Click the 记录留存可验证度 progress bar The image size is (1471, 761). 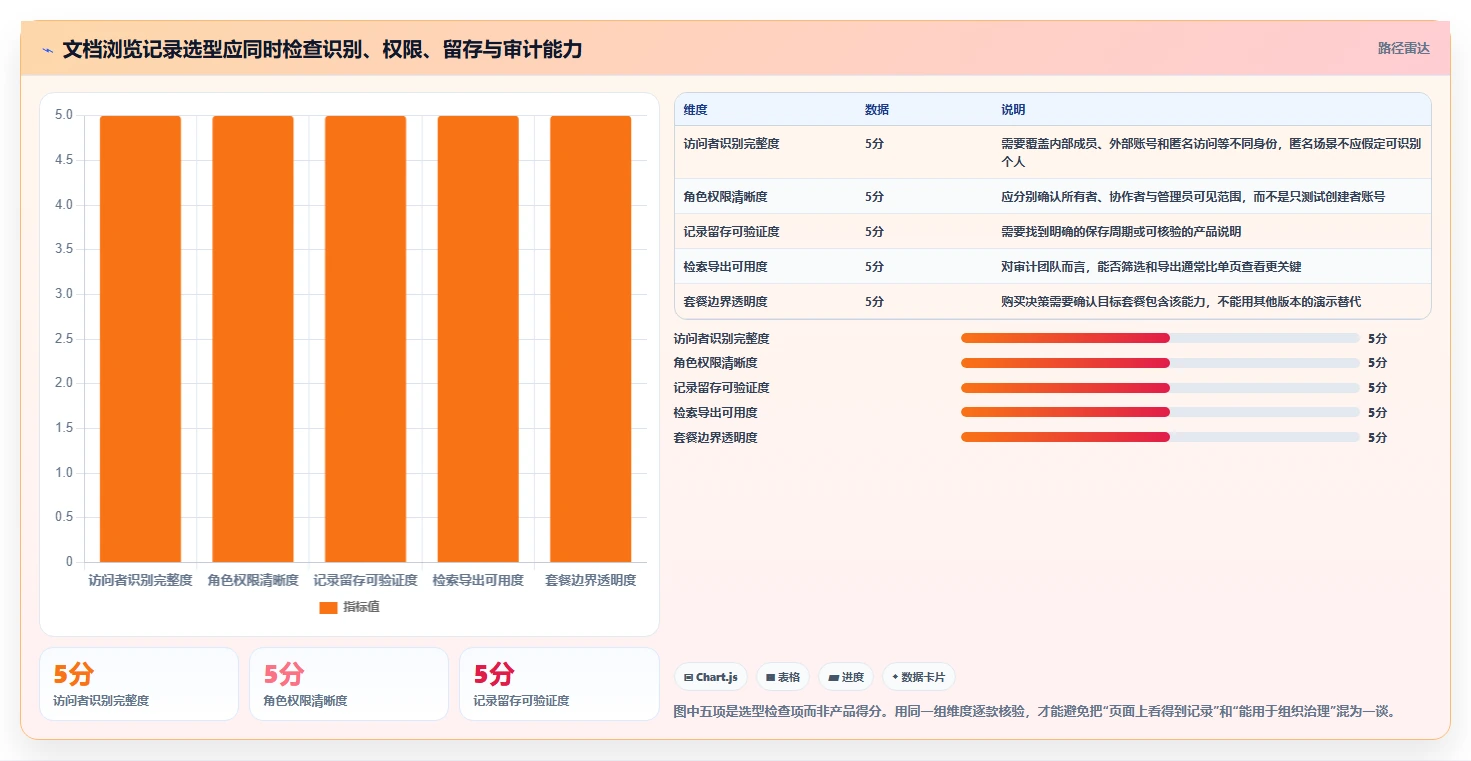1160,388
